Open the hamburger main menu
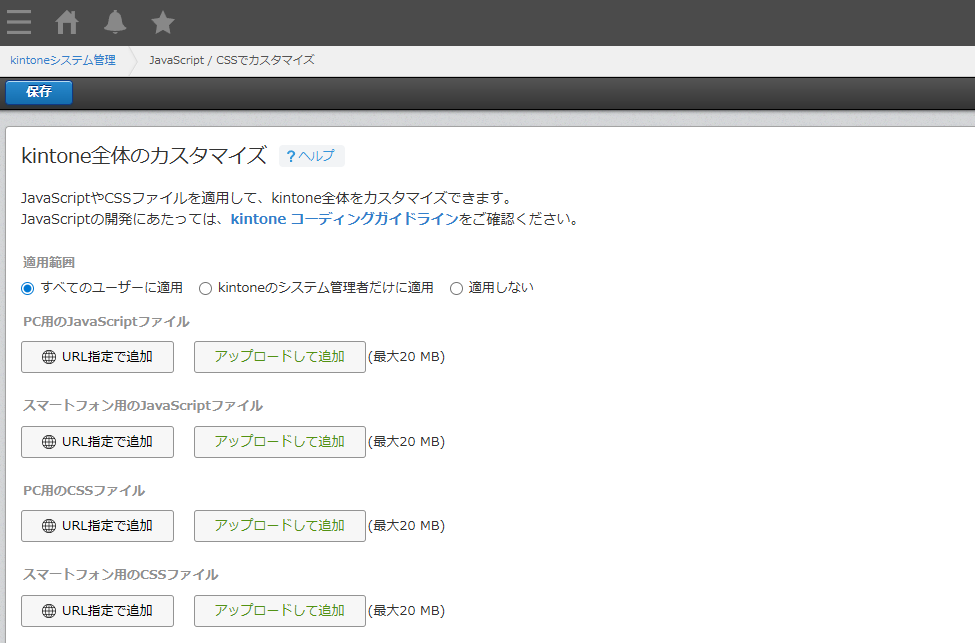Viewport: 975px width, 643px height. (19, 21)
